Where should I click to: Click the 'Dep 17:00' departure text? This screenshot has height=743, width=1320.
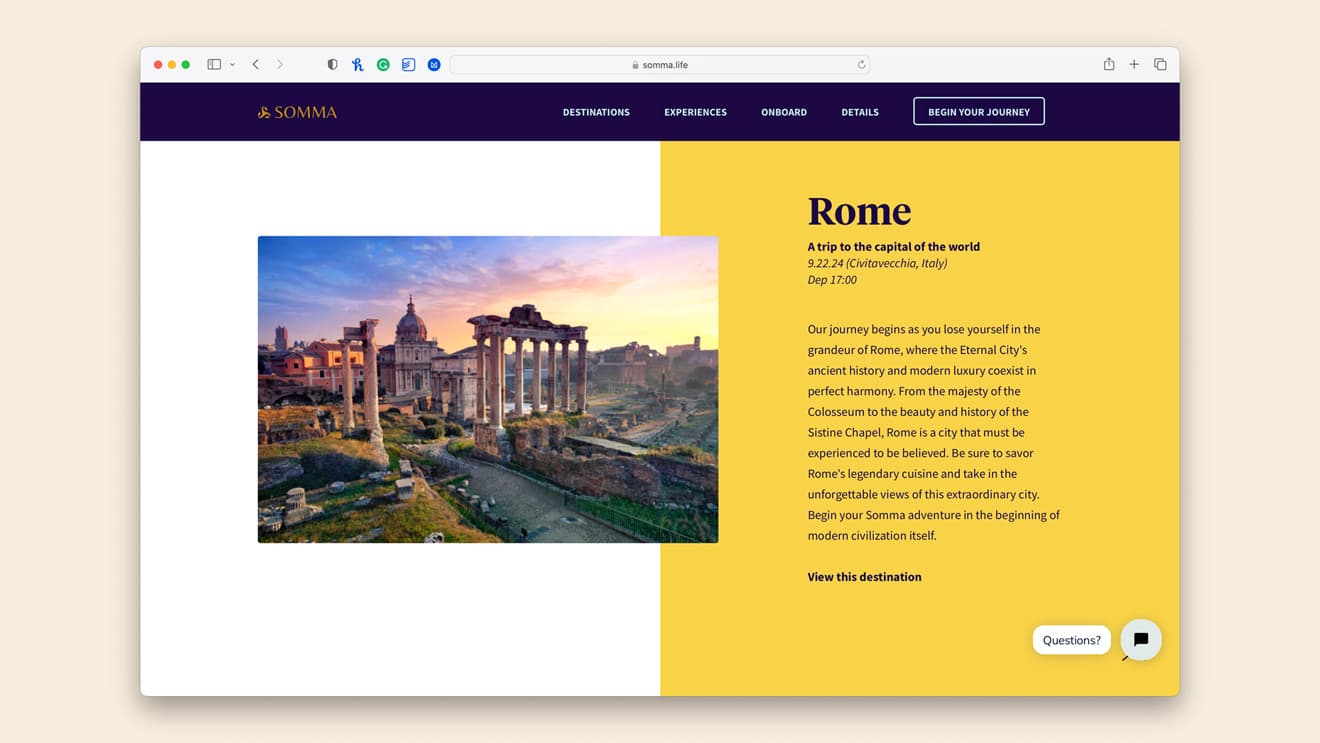click(x=832, y=280)
